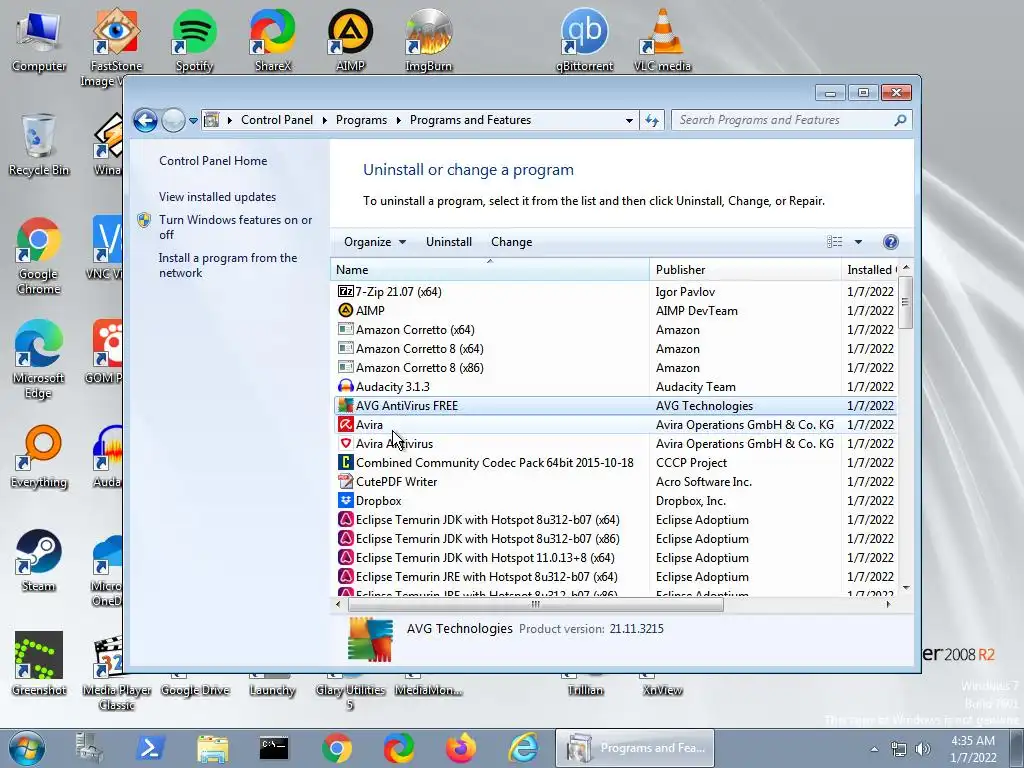Click the Programs and Features taskbar button
This screenshot has height=768, width=1024.
(635, 748)
